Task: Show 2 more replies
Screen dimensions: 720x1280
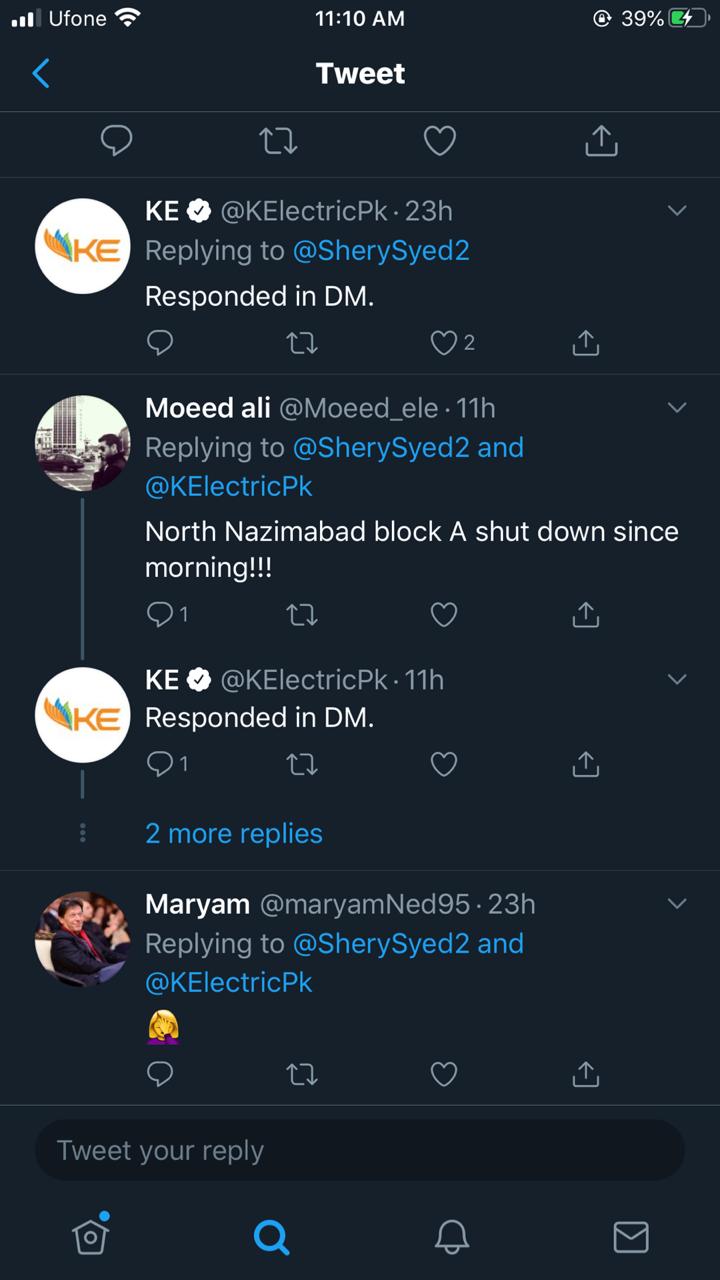Action: click(x=234, y=833)
